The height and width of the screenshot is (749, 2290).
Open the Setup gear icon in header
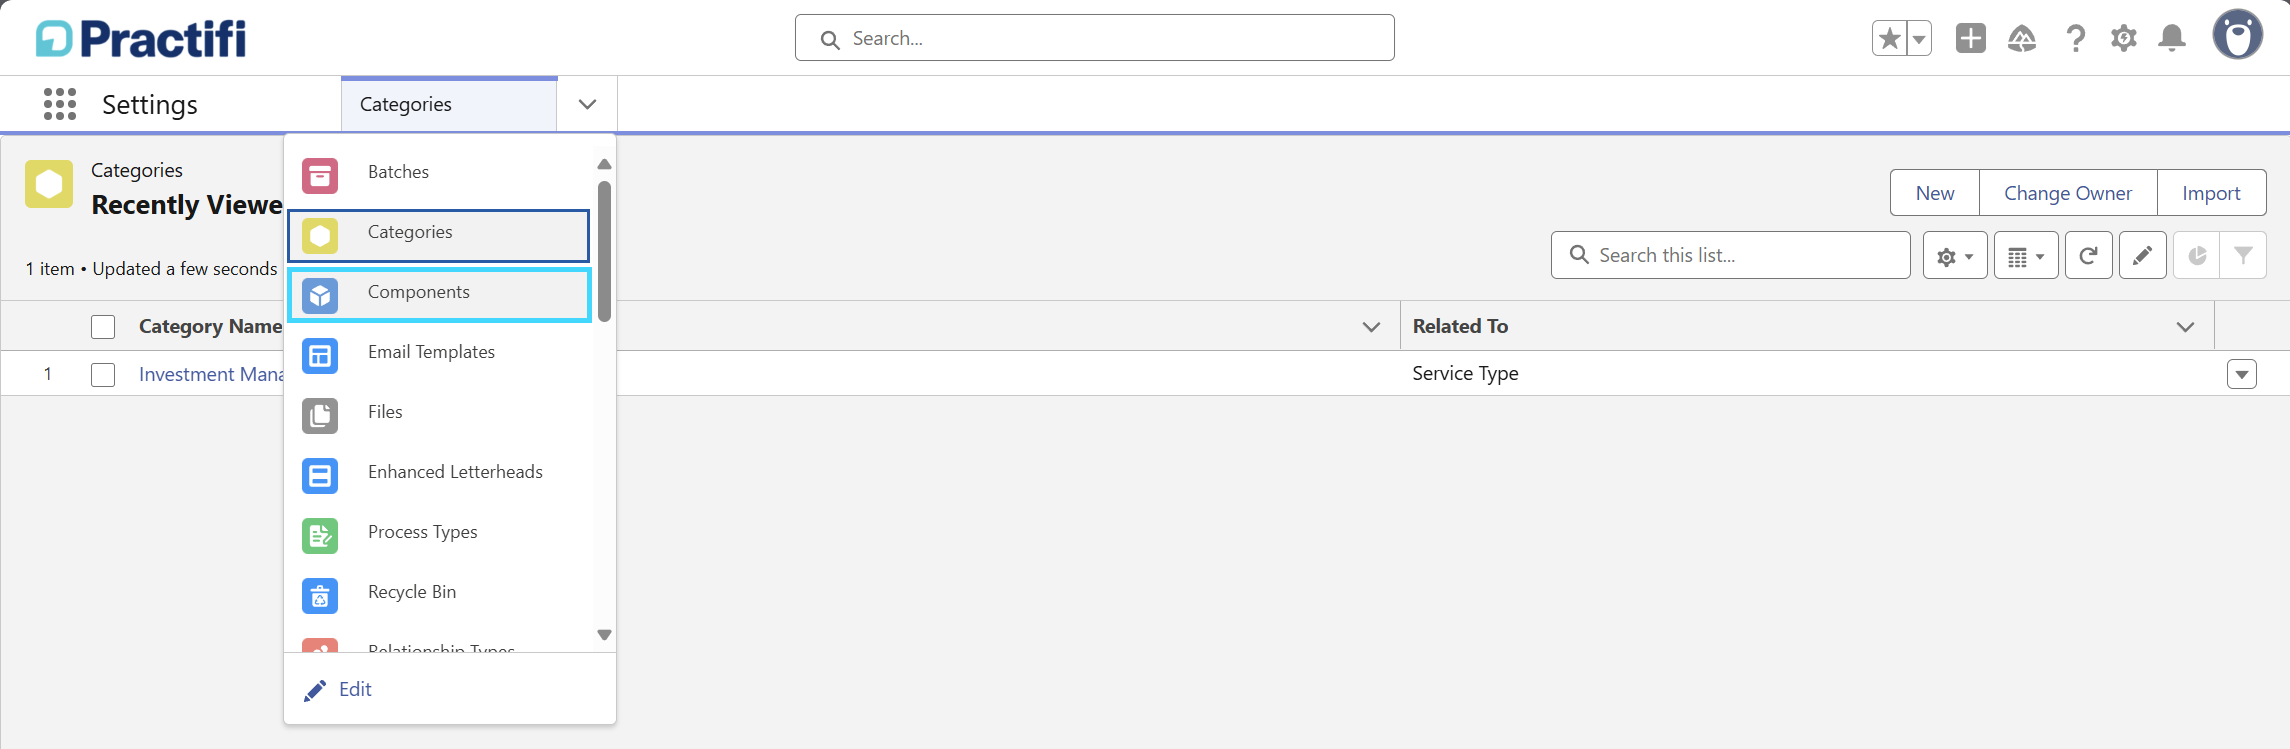click(x=2124, y=38)
